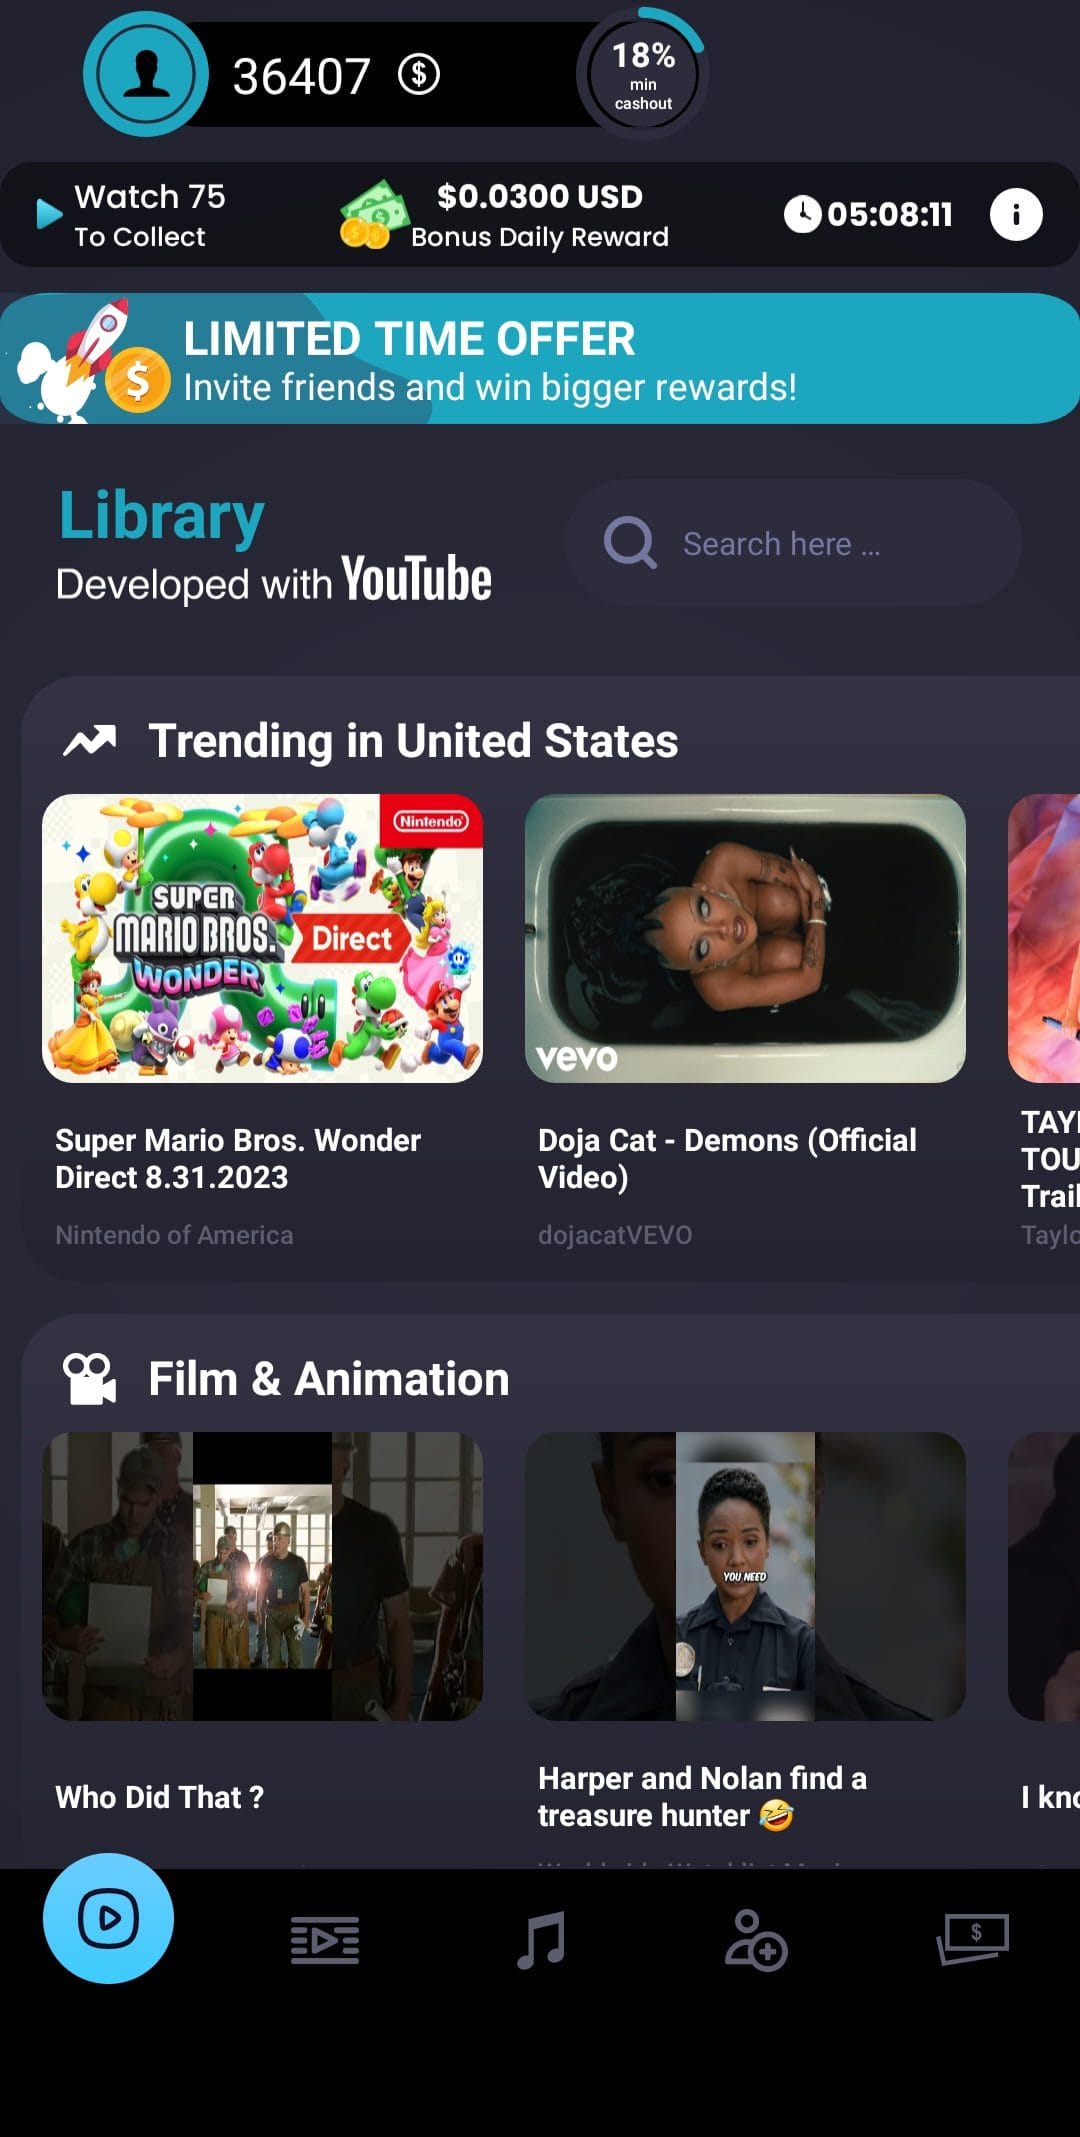Open the invite friends tab in bottom bar
Viewport: 1080px width, 2137px height.
click(756, 1940)
